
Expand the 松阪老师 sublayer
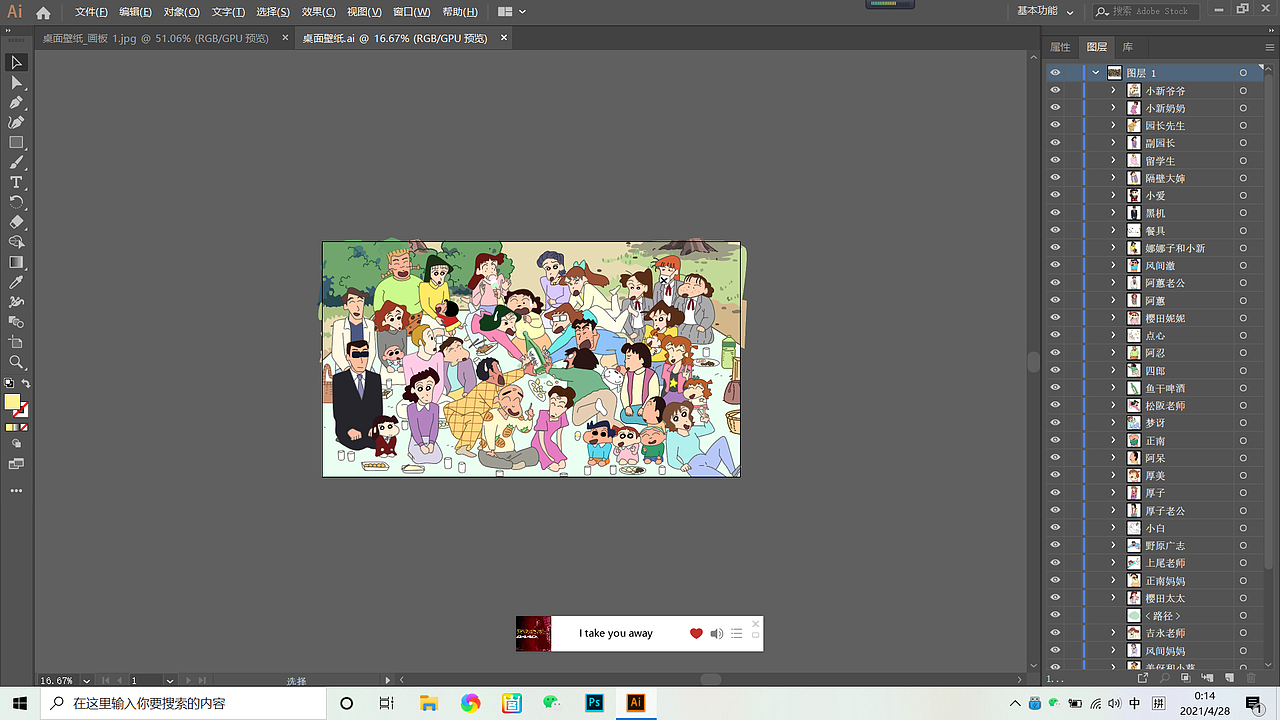tap(1113, 405)
